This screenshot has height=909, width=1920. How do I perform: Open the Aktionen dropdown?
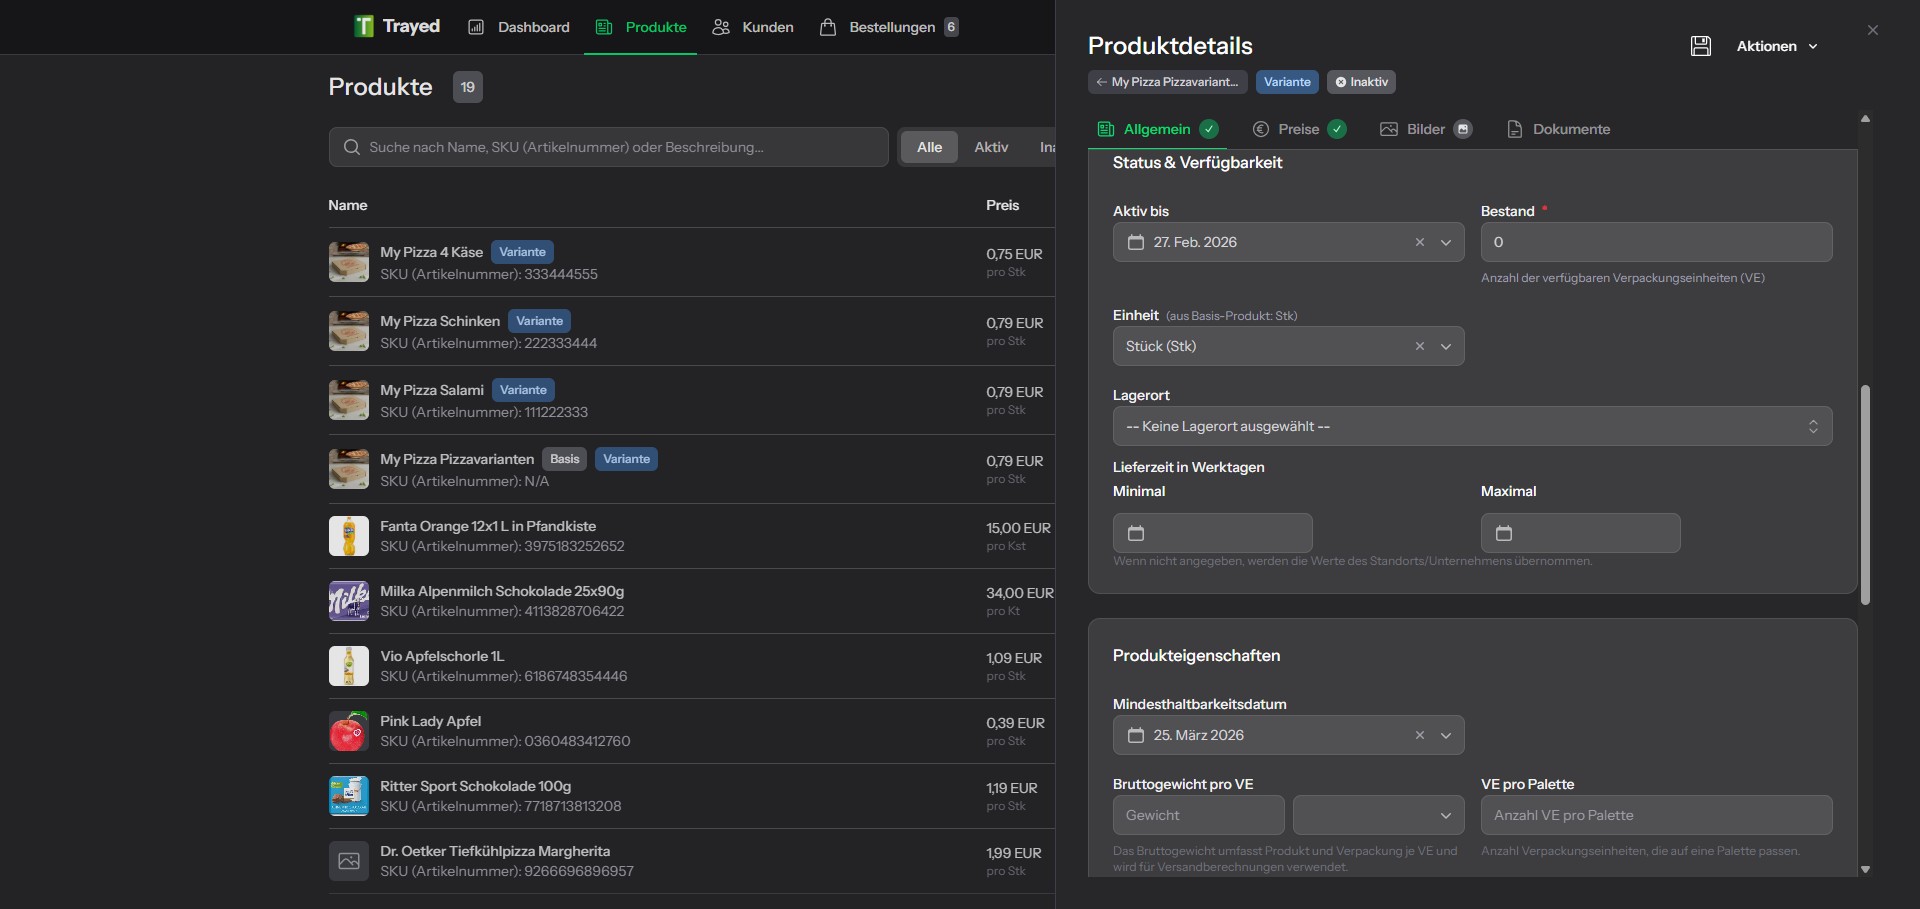(x=1776, y=46)
